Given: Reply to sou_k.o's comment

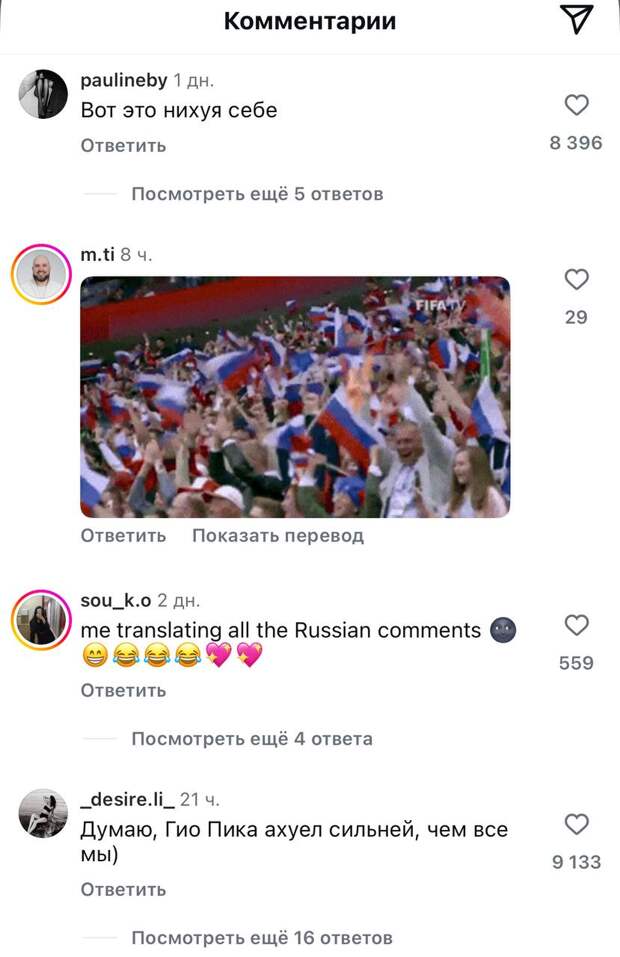Looking at the screenshot, I should tap(123, 691).
